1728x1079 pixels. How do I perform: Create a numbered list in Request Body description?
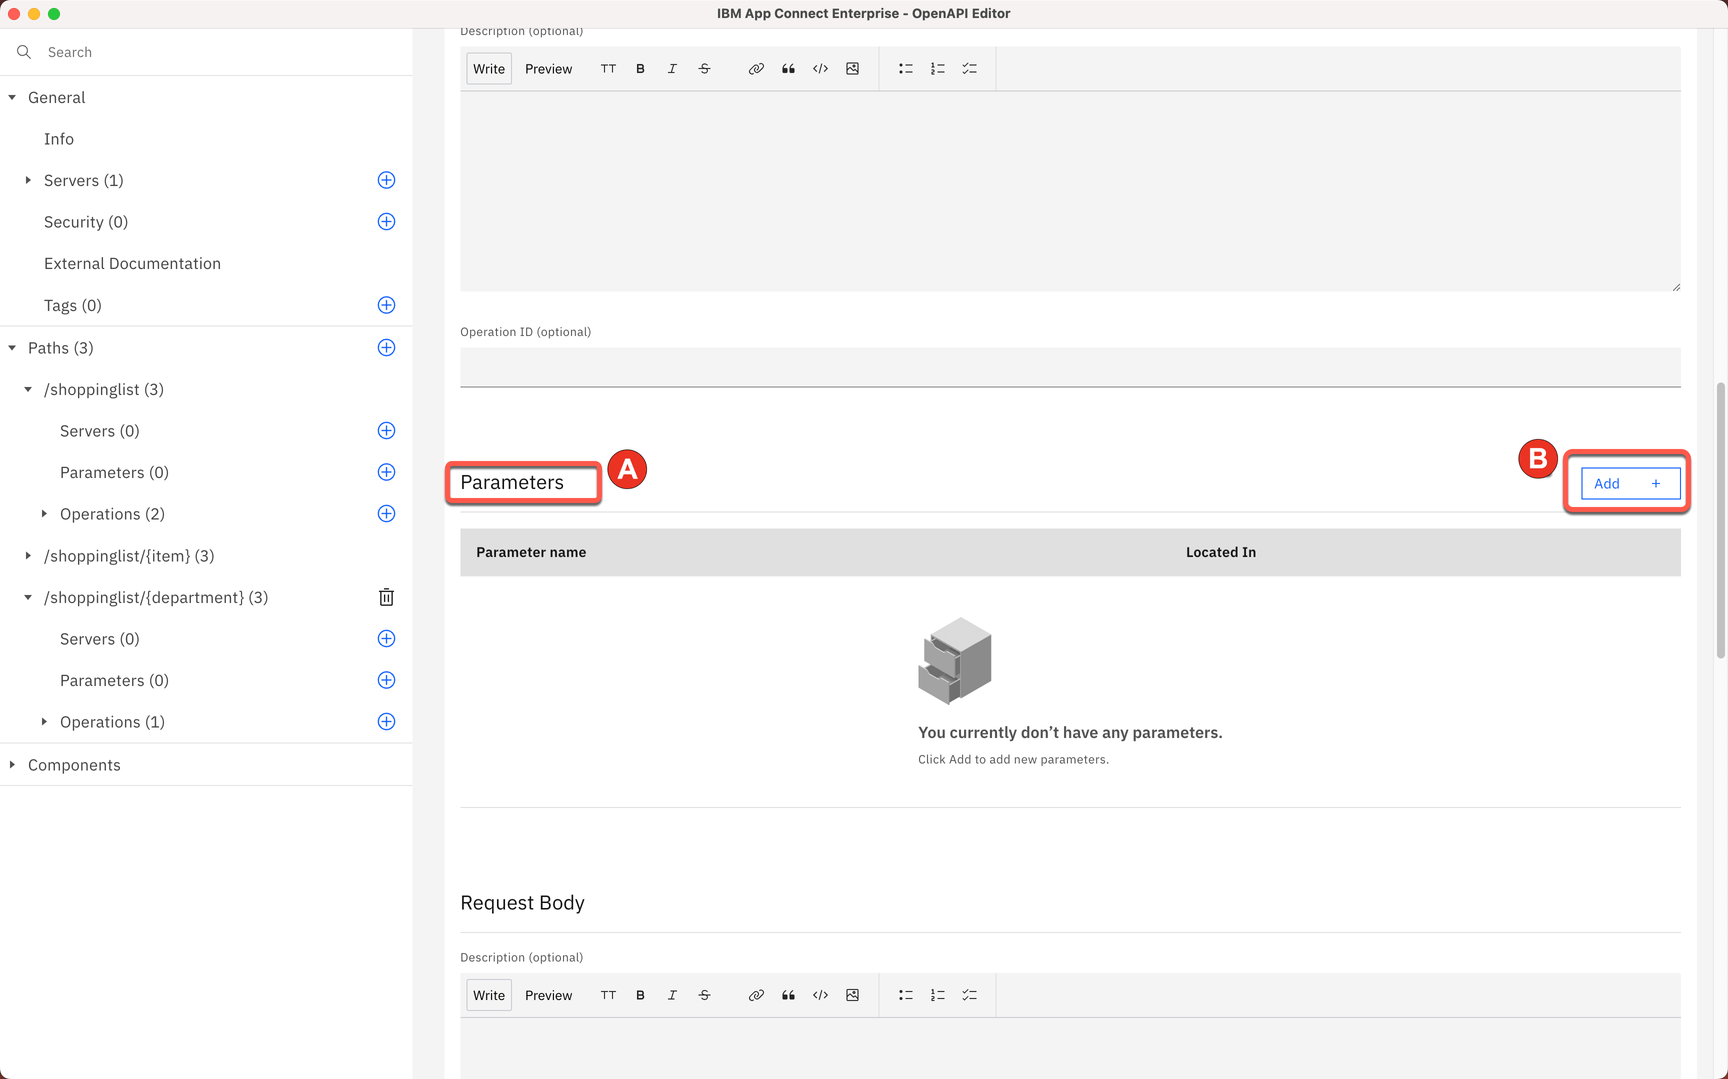click(x=937, y=994)
